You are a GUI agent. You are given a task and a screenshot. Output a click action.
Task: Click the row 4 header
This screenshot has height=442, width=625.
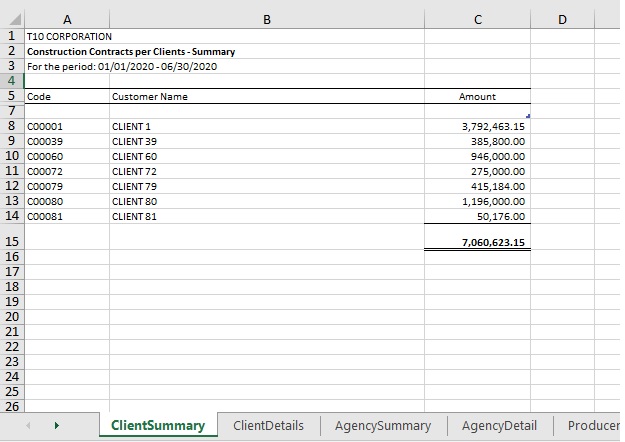pyautogui.click(x=12, y=81)
